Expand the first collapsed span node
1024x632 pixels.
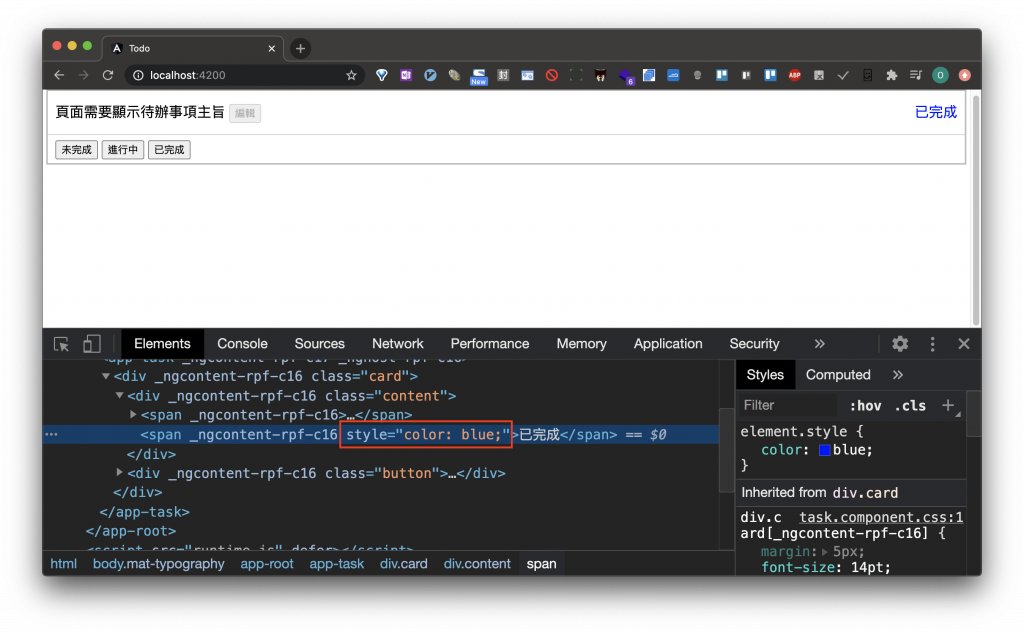pos(133,414)
